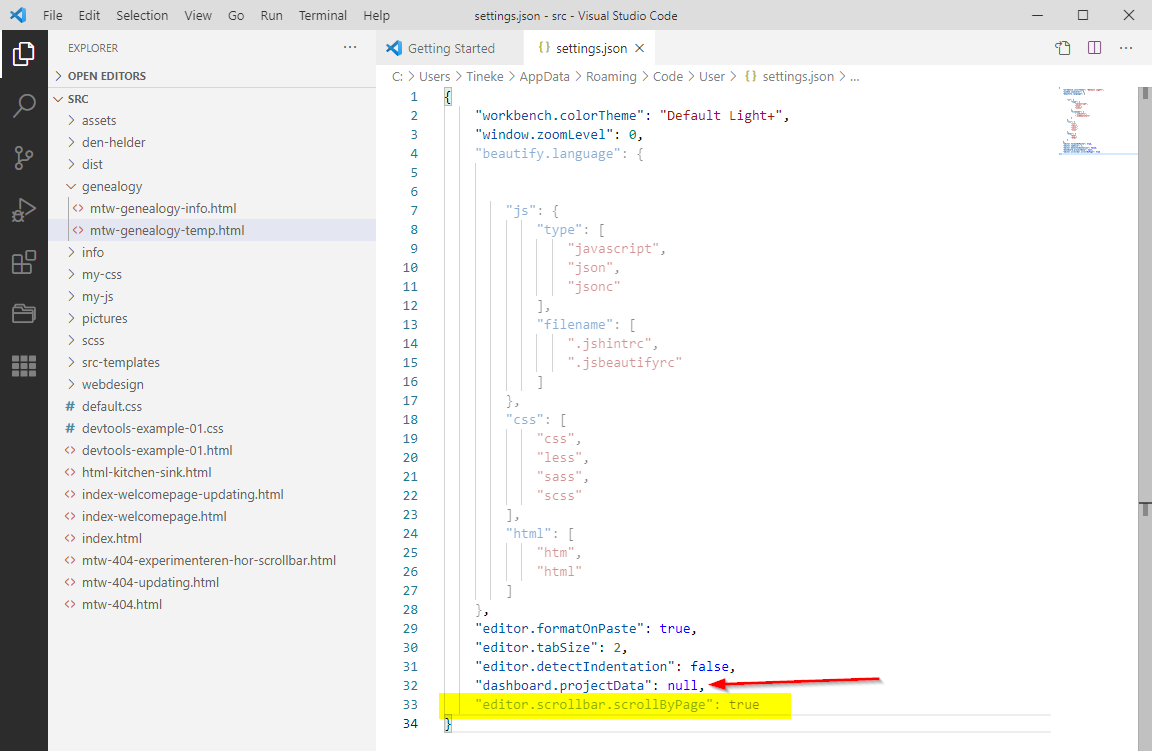Click AppData segment in breadcrumb

coord(544,76)
